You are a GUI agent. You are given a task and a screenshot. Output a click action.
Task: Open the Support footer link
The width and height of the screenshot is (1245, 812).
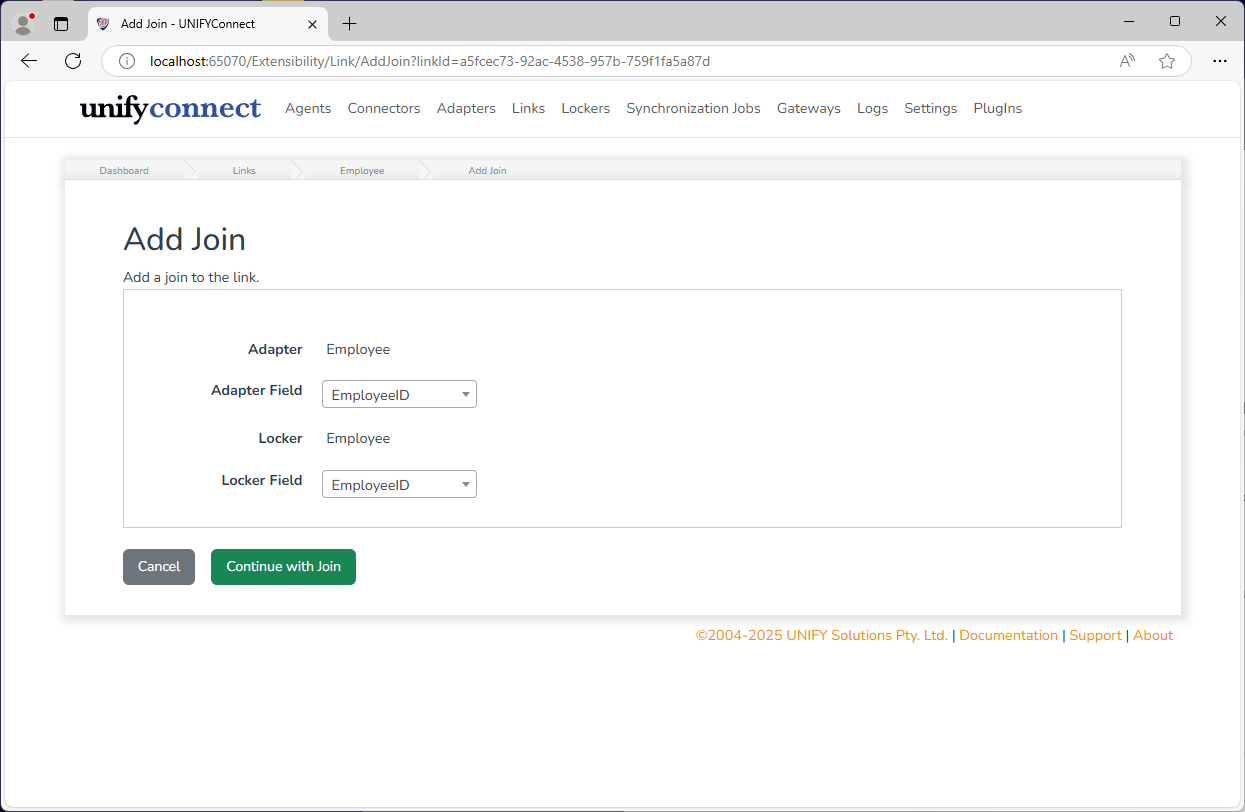tap(1095, 635)
